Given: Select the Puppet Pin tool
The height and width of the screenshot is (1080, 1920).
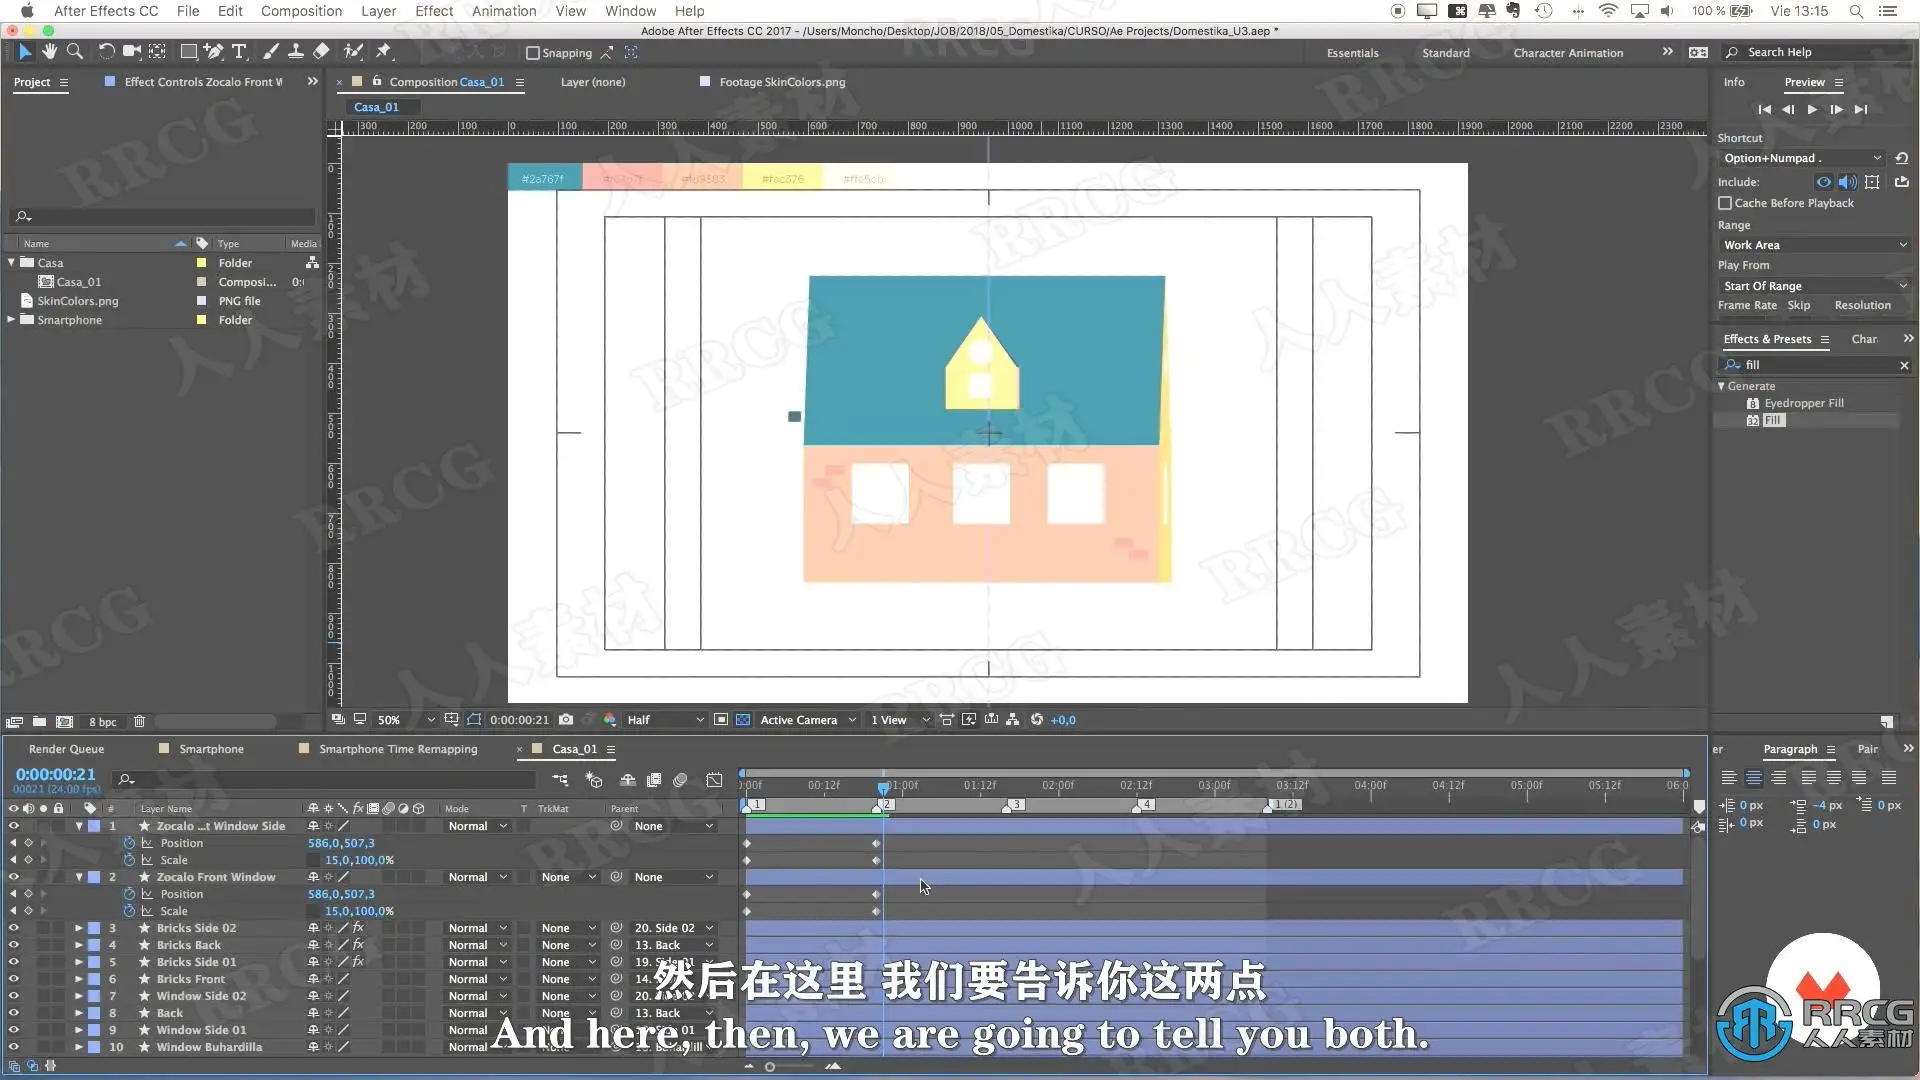Looking at the screenshot, I should [x=384, y=51].
